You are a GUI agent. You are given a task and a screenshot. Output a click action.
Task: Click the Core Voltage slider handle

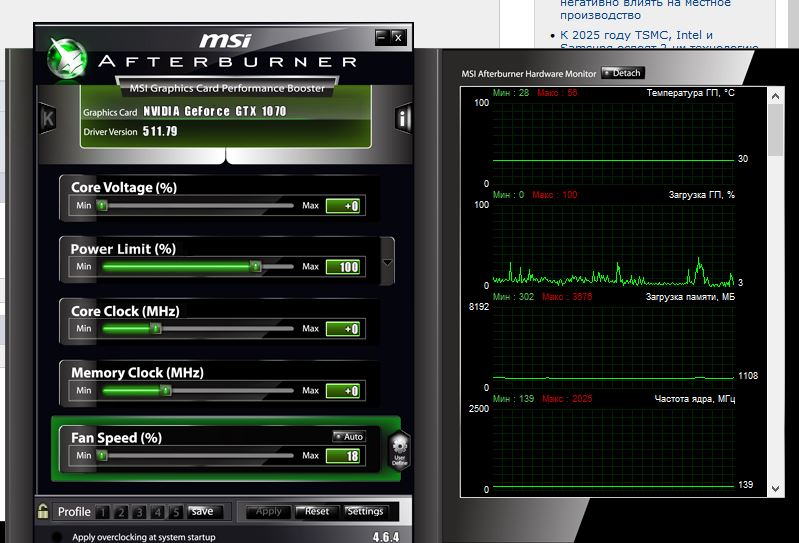tap(102, 205)
